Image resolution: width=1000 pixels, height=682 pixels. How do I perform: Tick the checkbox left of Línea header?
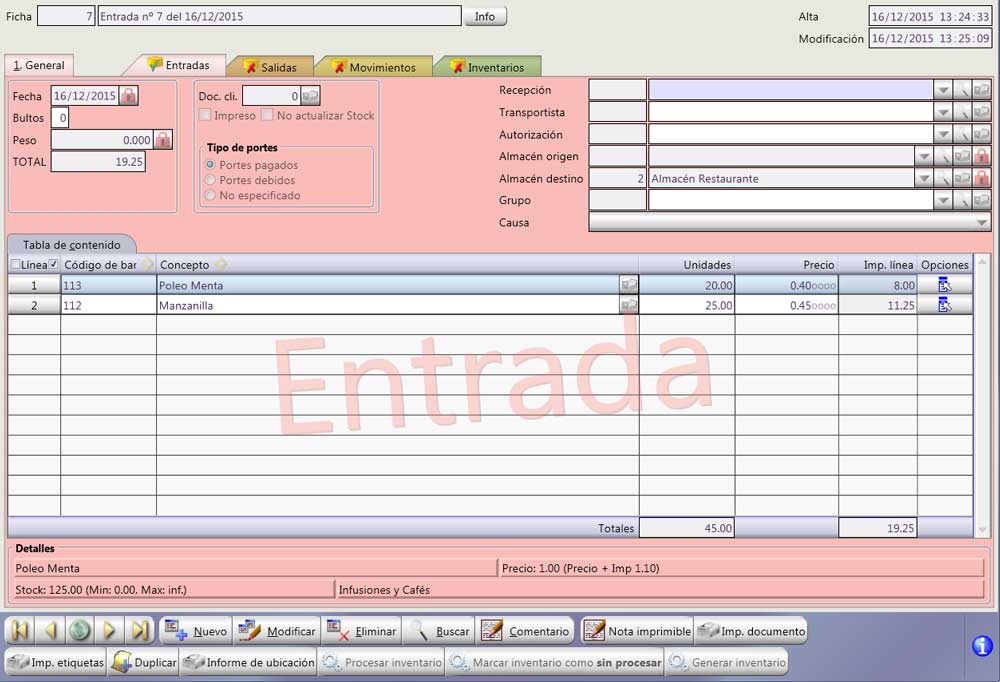point(15,265)
